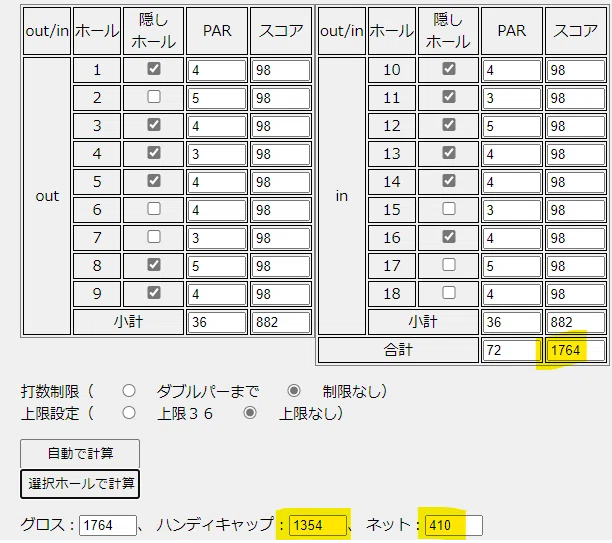612x543 pixels.
Task: Click the score field for hole 1
Action: pyautogui.click(x=281, y=70)
